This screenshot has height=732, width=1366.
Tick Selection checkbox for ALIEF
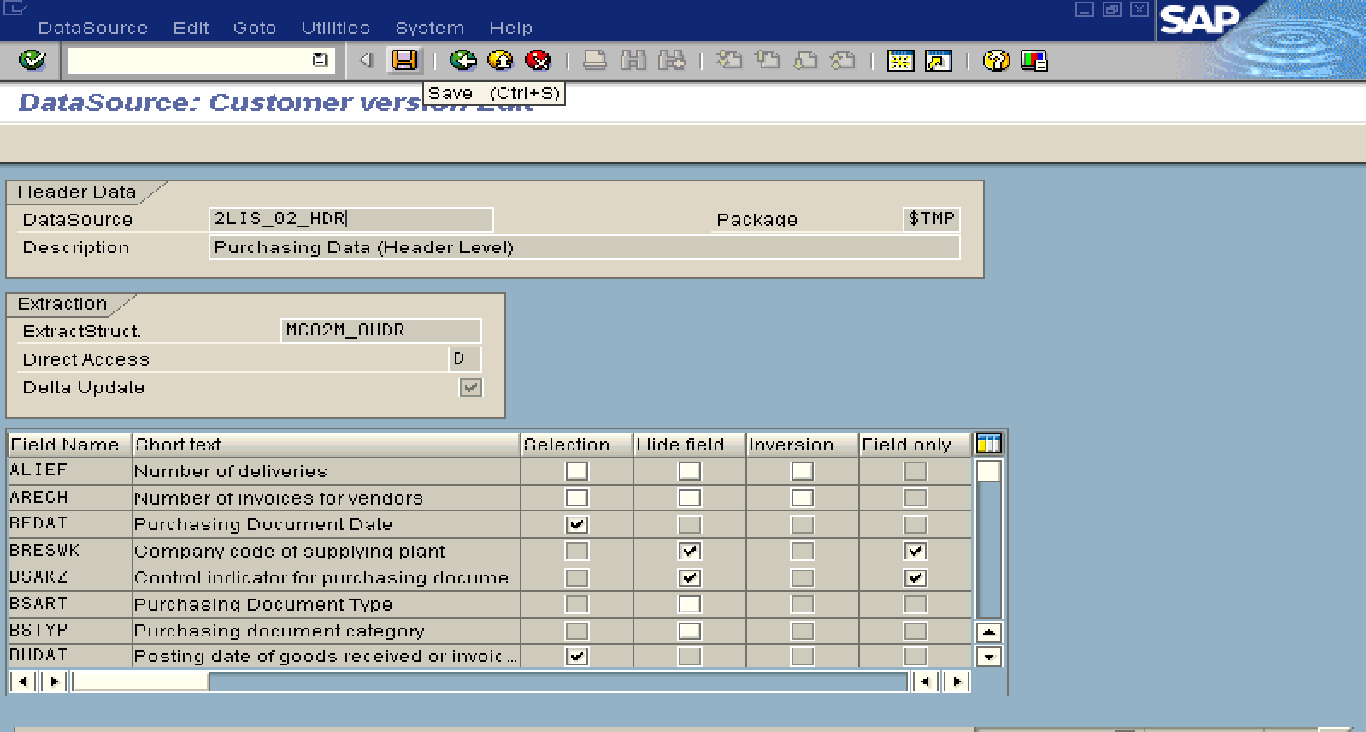point(577,471)
